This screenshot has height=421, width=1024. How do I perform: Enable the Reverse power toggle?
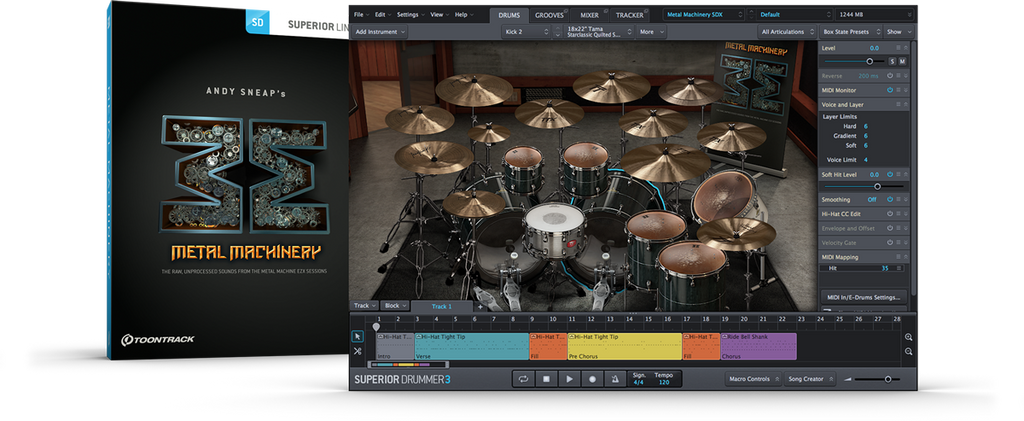click(890, 76)
